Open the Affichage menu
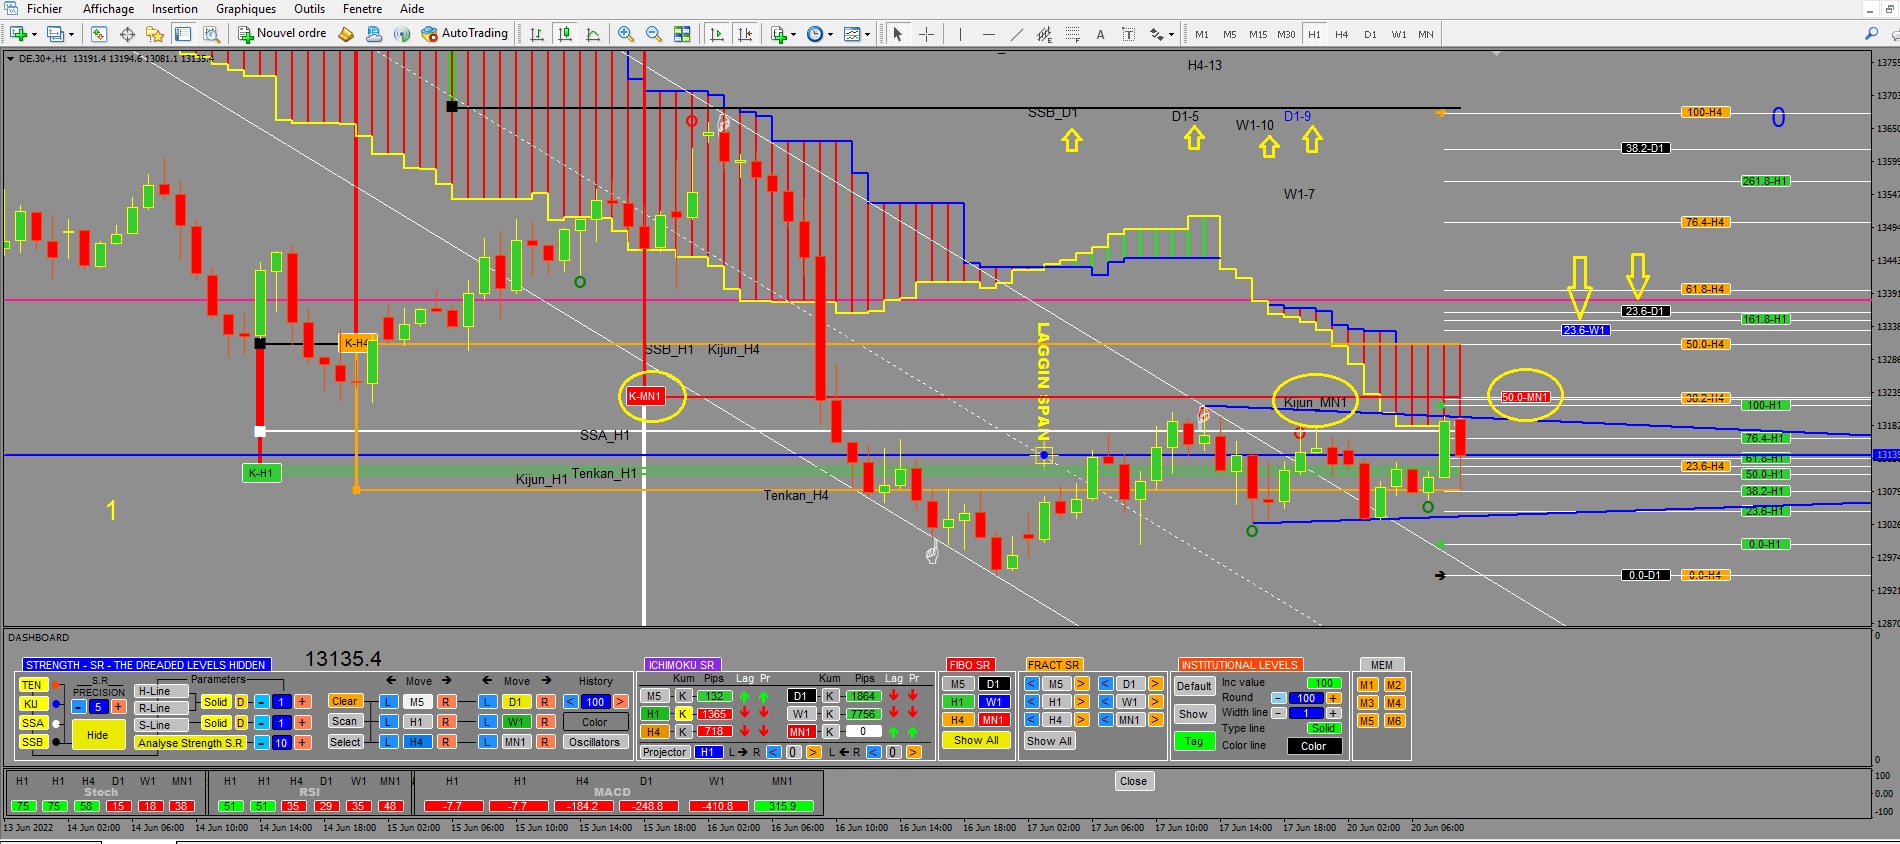1900x844 pixels. [108, 9]
